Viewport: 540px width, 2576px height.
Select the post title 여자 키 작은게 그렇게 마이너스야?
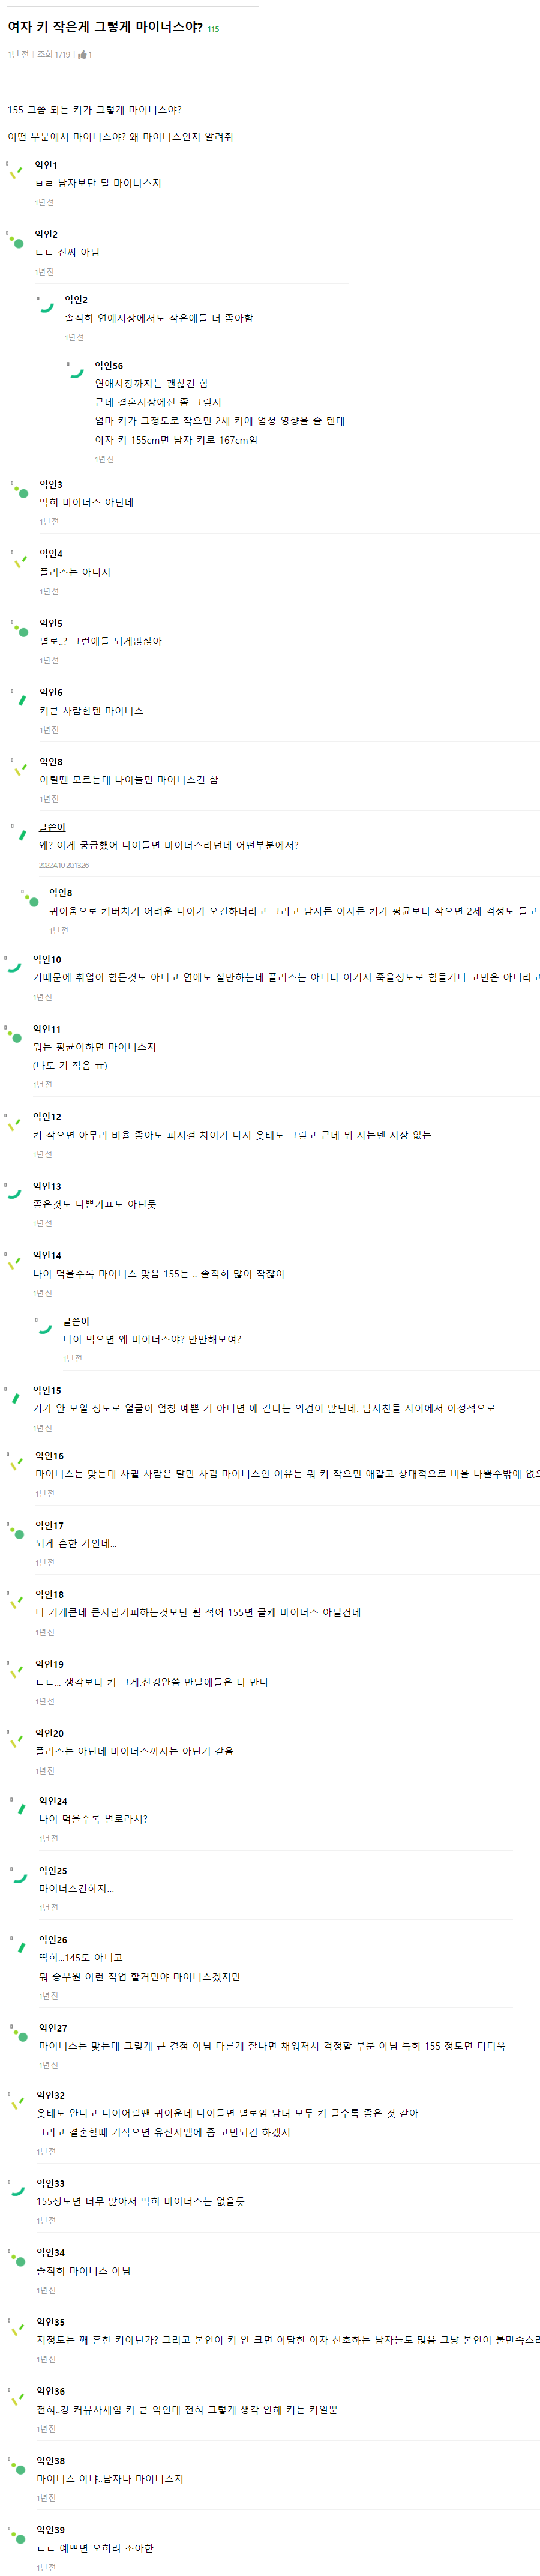pos(105,27)
